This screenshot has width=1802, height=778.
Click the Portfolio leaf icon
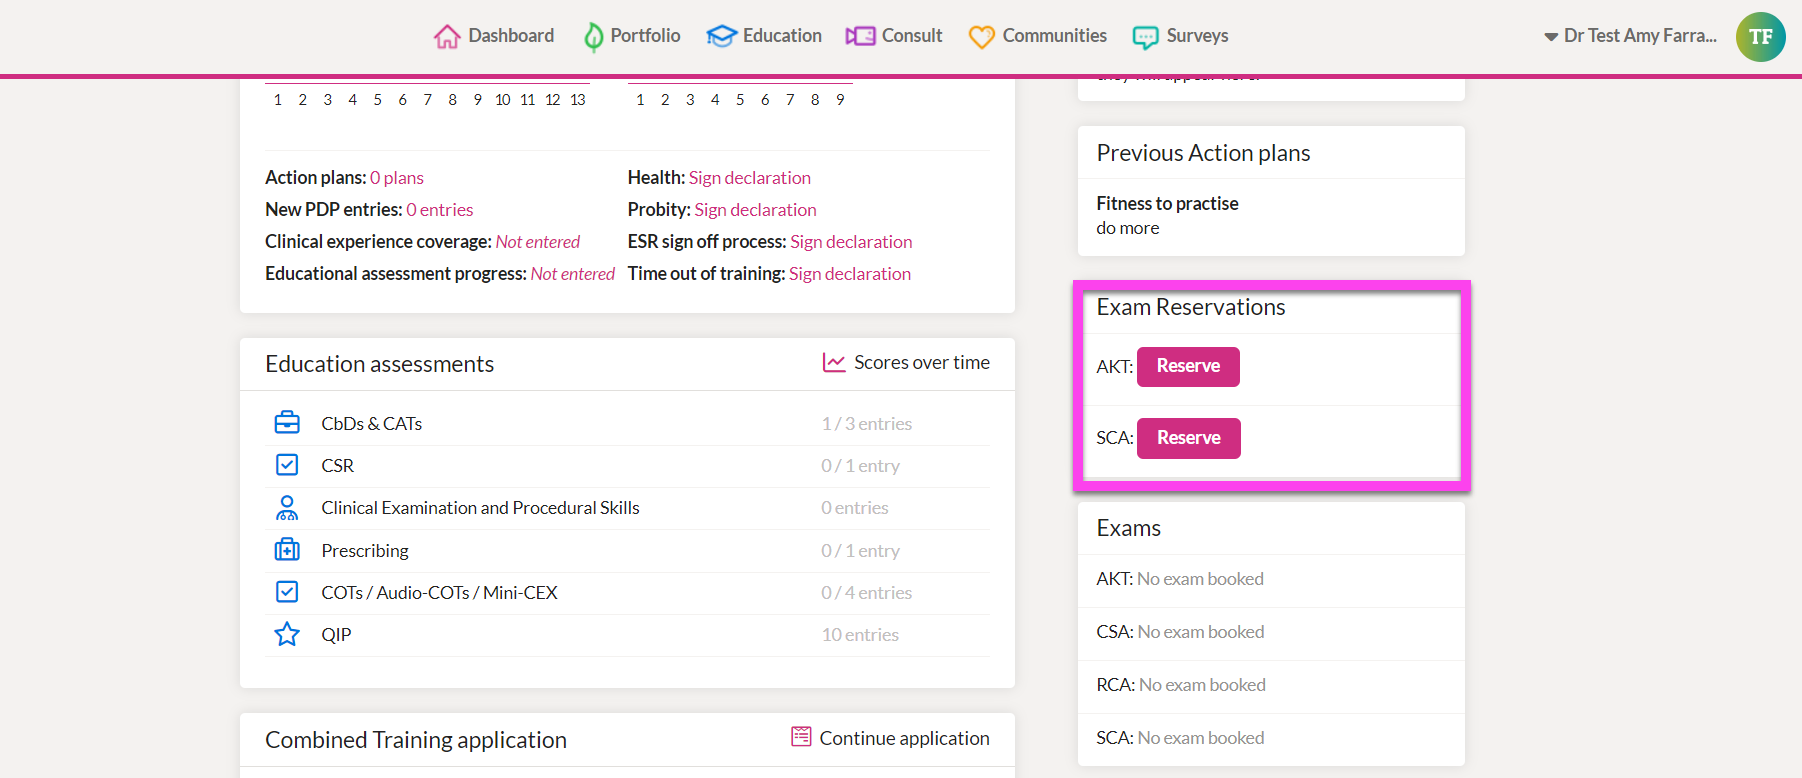tap(593, 37)
